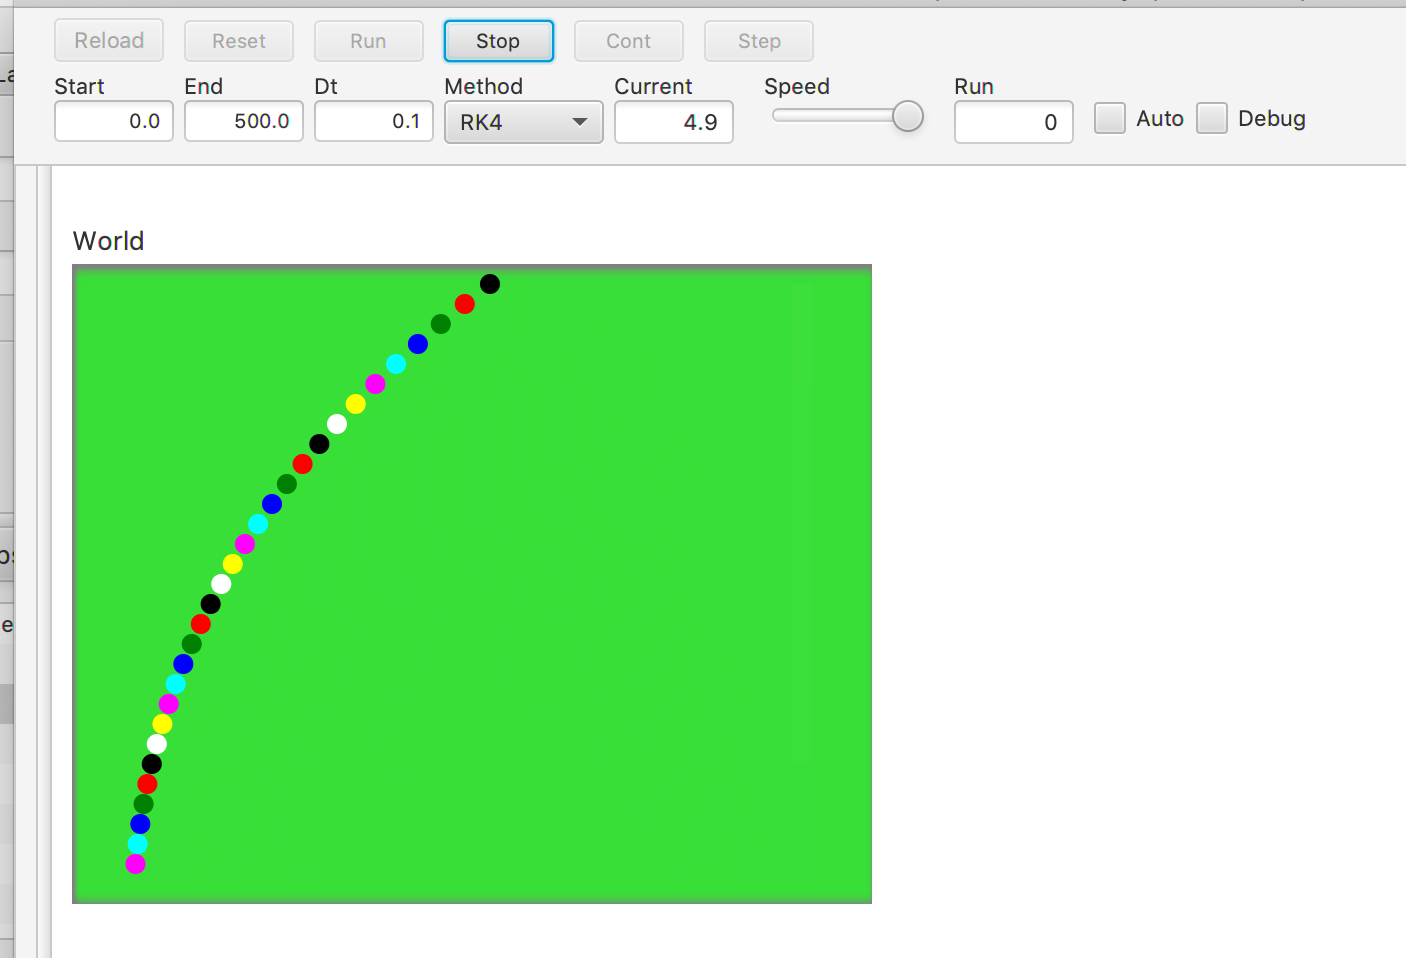
Task: Click the topmost cyan dot
Action: point(396,364)
